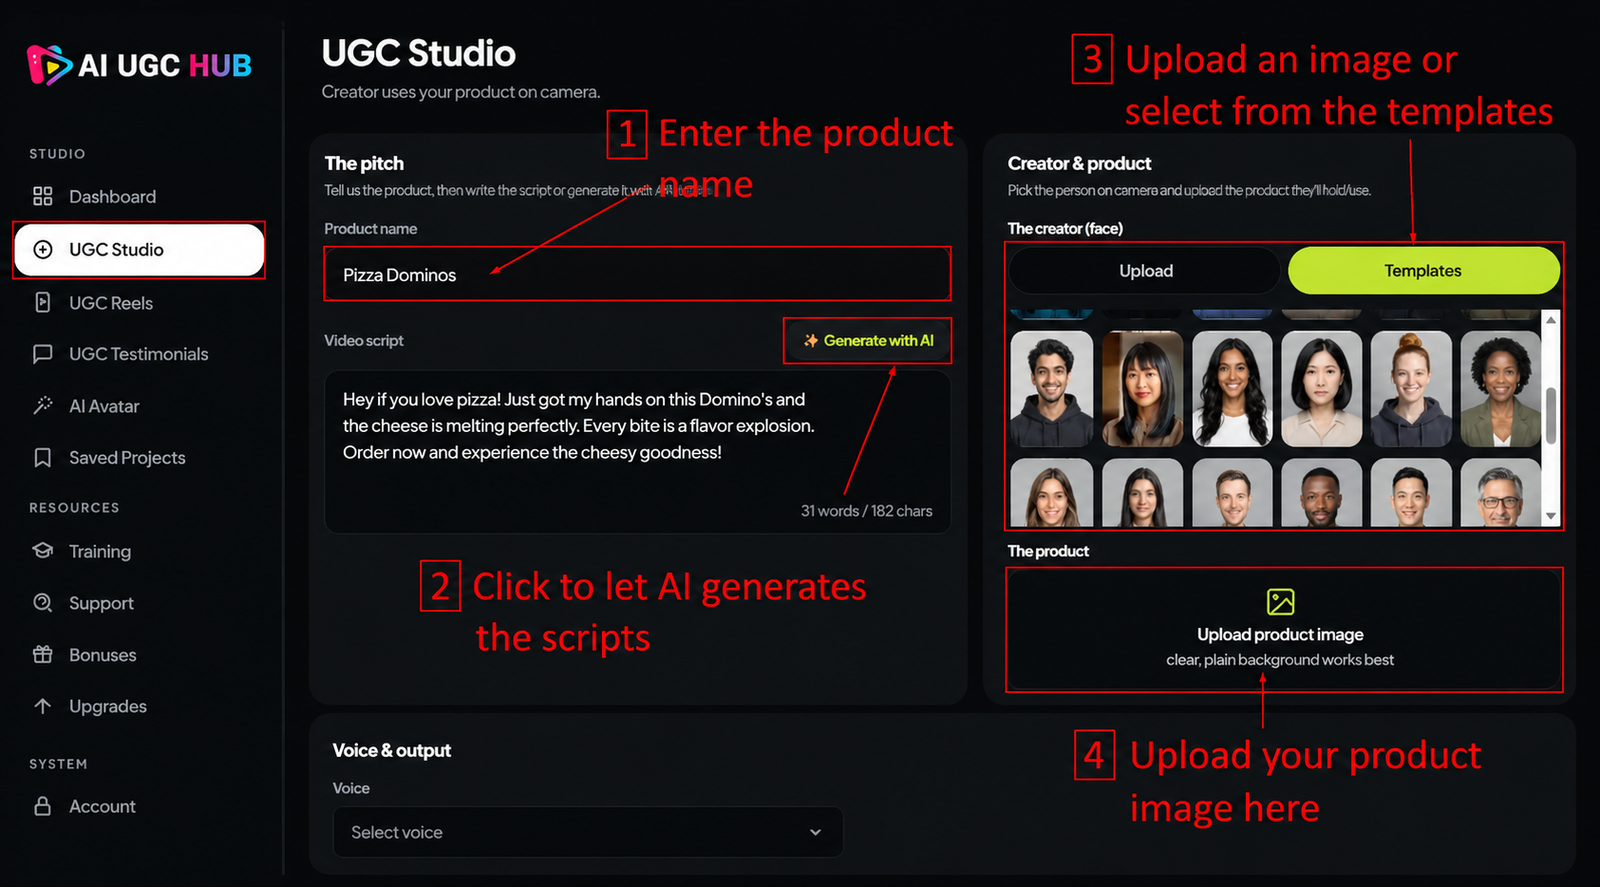Screen dimensions: 1600x887
Task: Click the UGC Testimonials speech bubble icon
Action: [43, 354]
